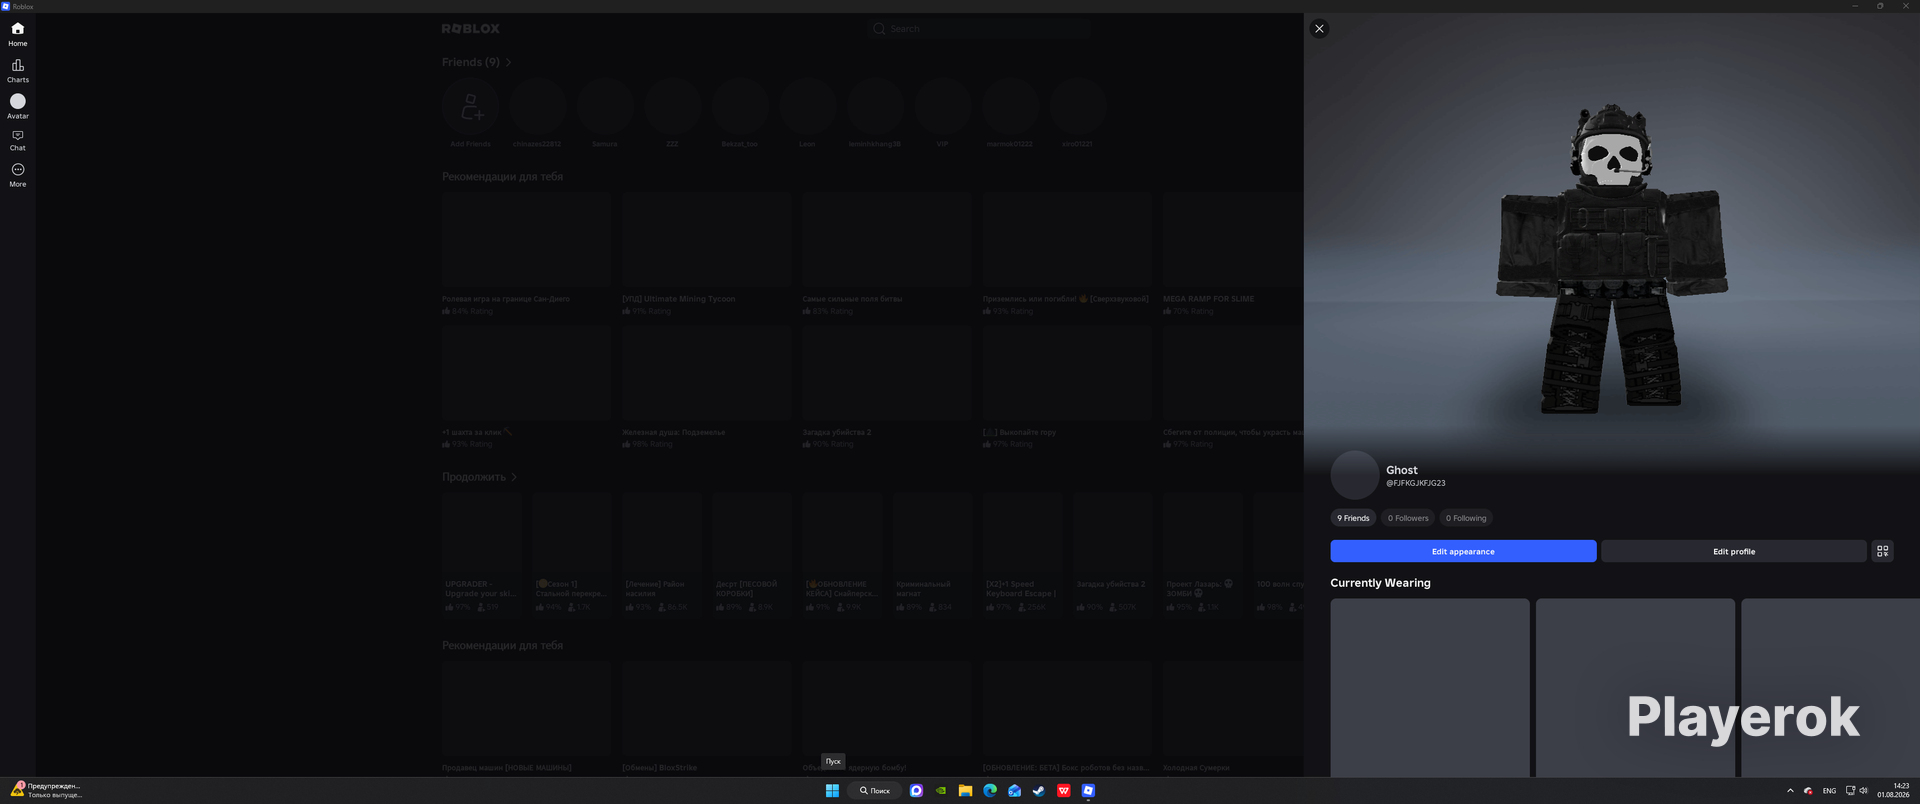Image resolution: width=1920 pixels, height=804 pixels.
Task: Click the Currently Wearing heading
Action: [1380, 583]
